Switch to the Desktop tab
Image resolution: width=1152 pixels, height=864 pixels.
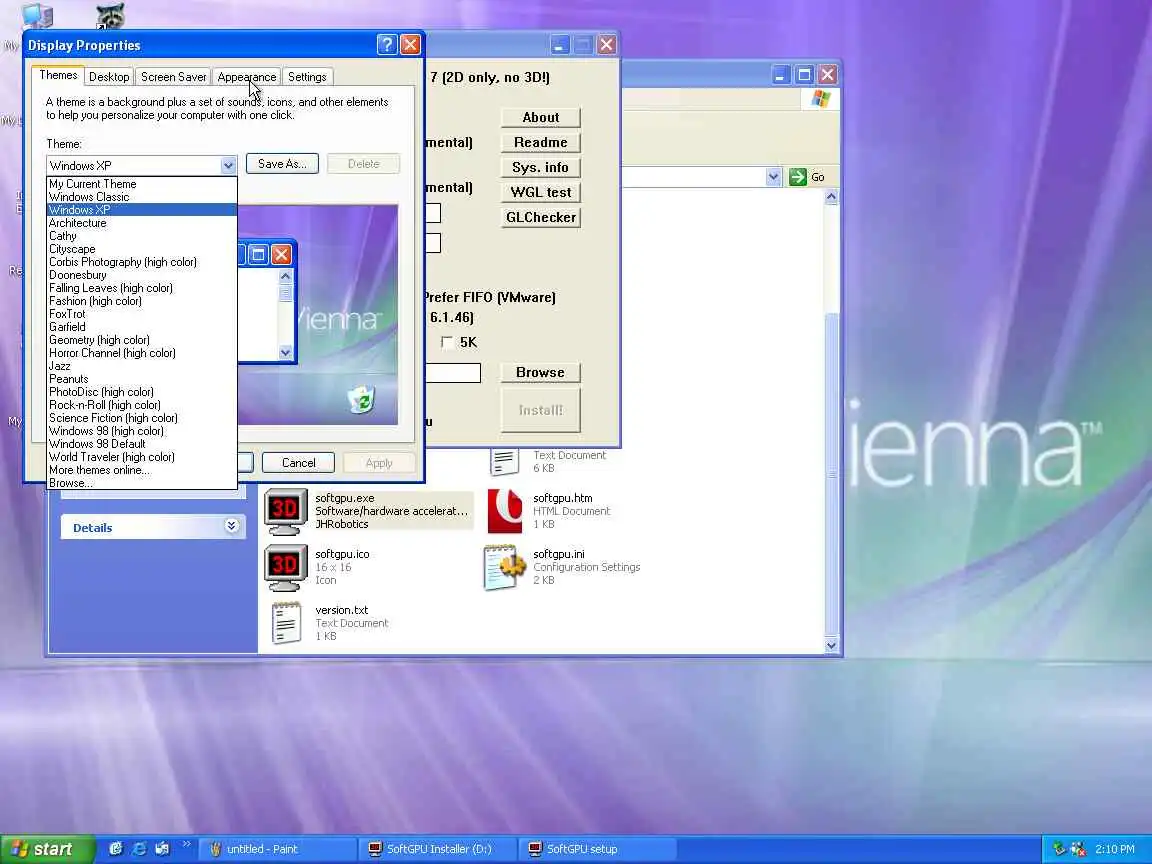(x=109, y=77)
